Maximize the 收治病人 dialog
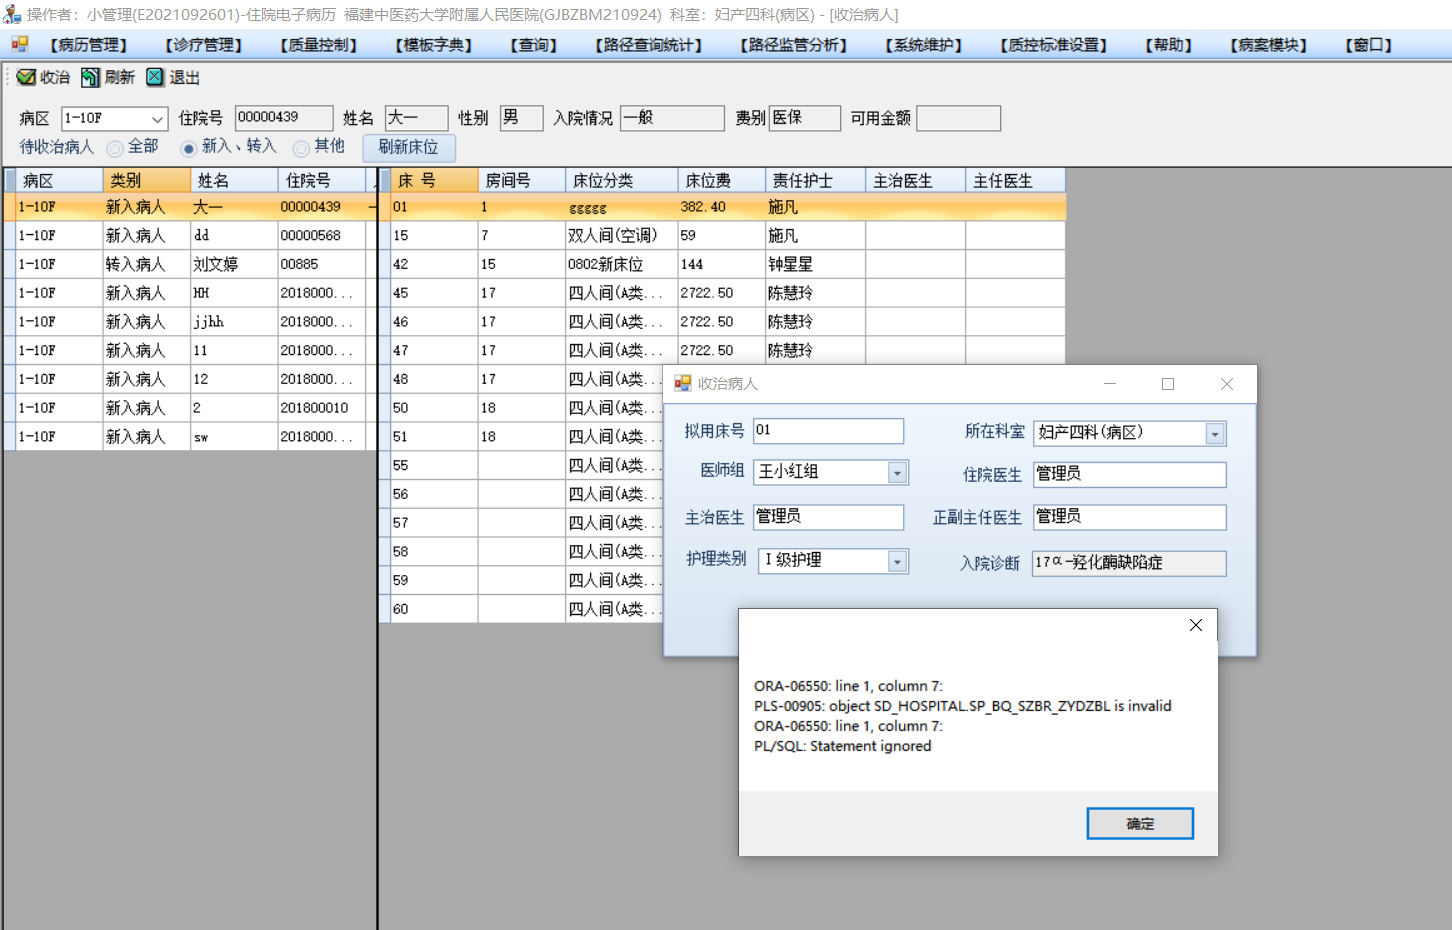Screen dimensions: 1452x930 1168,384
